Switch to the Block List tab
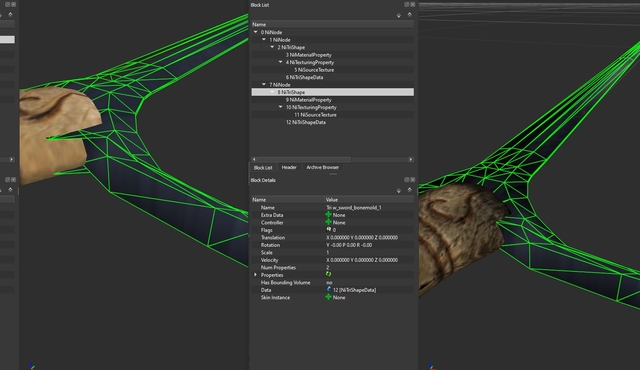Viewport: 640px width, 370px height. 263,168
